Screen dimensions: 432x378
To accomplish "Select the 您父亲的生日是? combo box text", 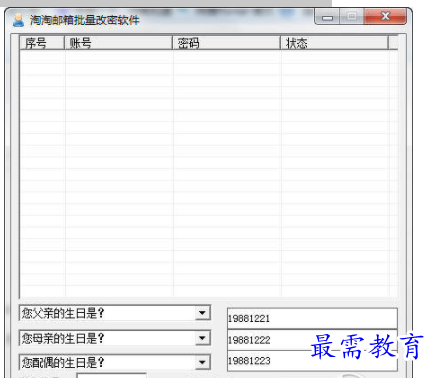I will [x=63, y=313].
